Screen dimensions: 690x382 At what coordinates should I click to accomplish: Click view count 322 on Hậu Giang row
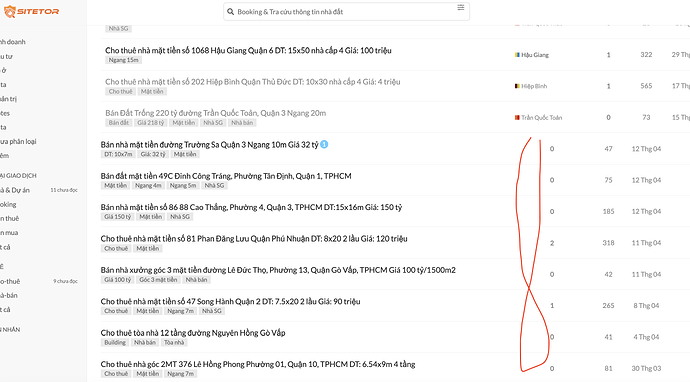click(x=646, y=55)
